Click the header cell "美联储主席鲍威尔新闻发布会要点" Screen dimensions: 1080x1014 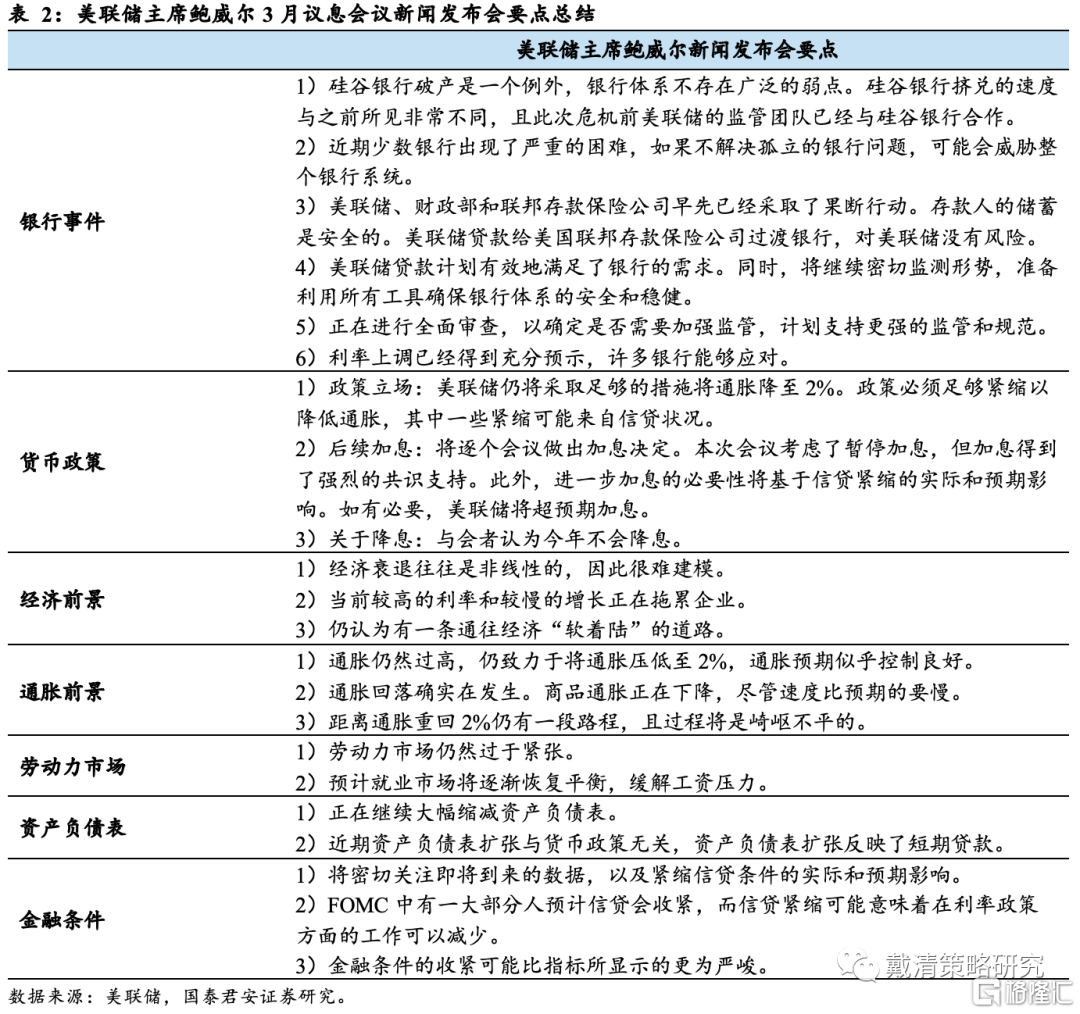[x=678, y=50]
